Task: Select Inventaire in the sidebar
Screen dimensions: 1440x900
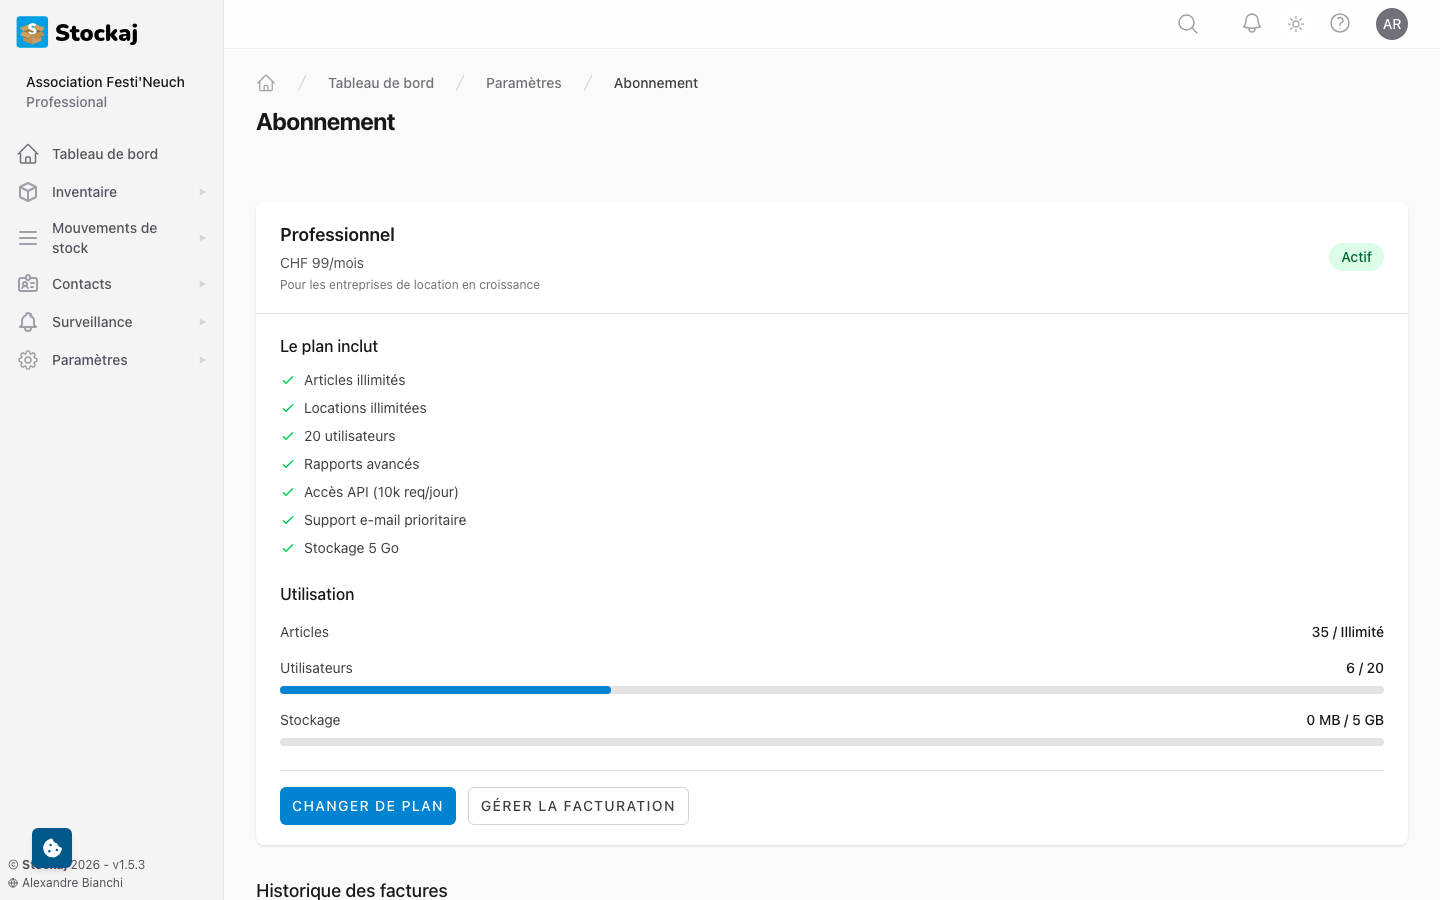Action: [112, 192]
